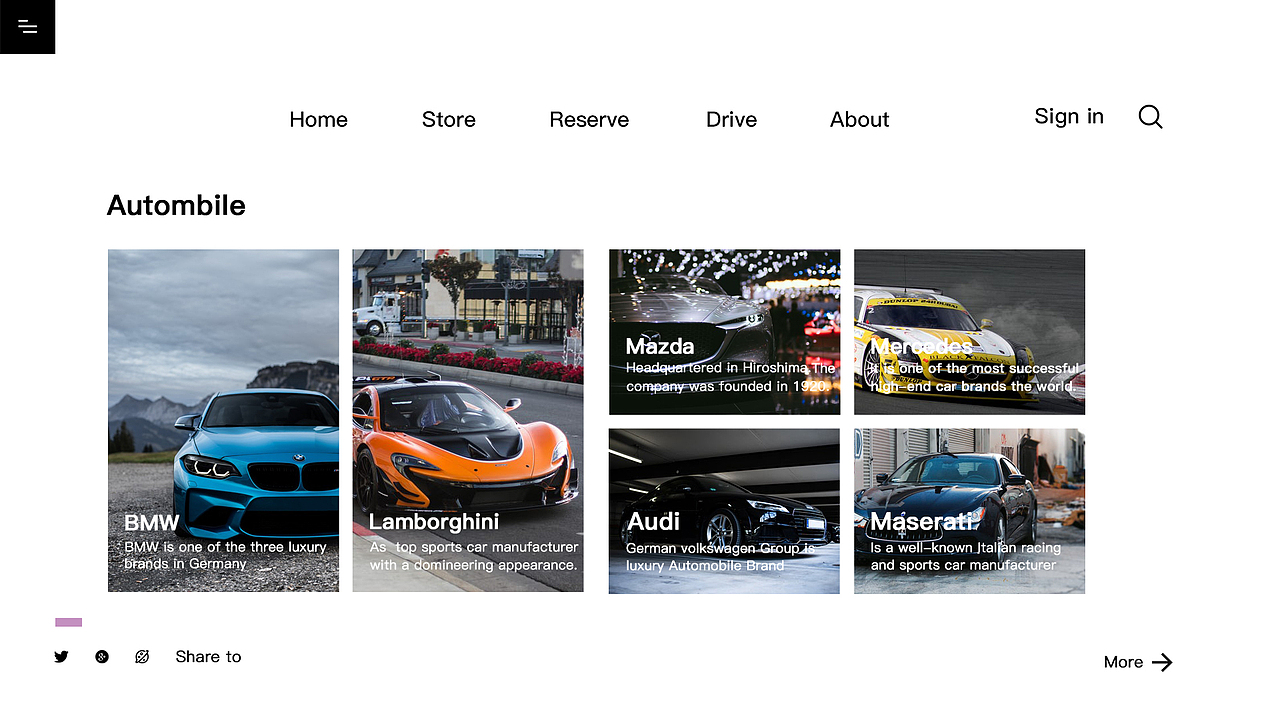1280x720 pixels.
Task: Click "with a domineering appearance" text
Action: [x=473, y=565]
